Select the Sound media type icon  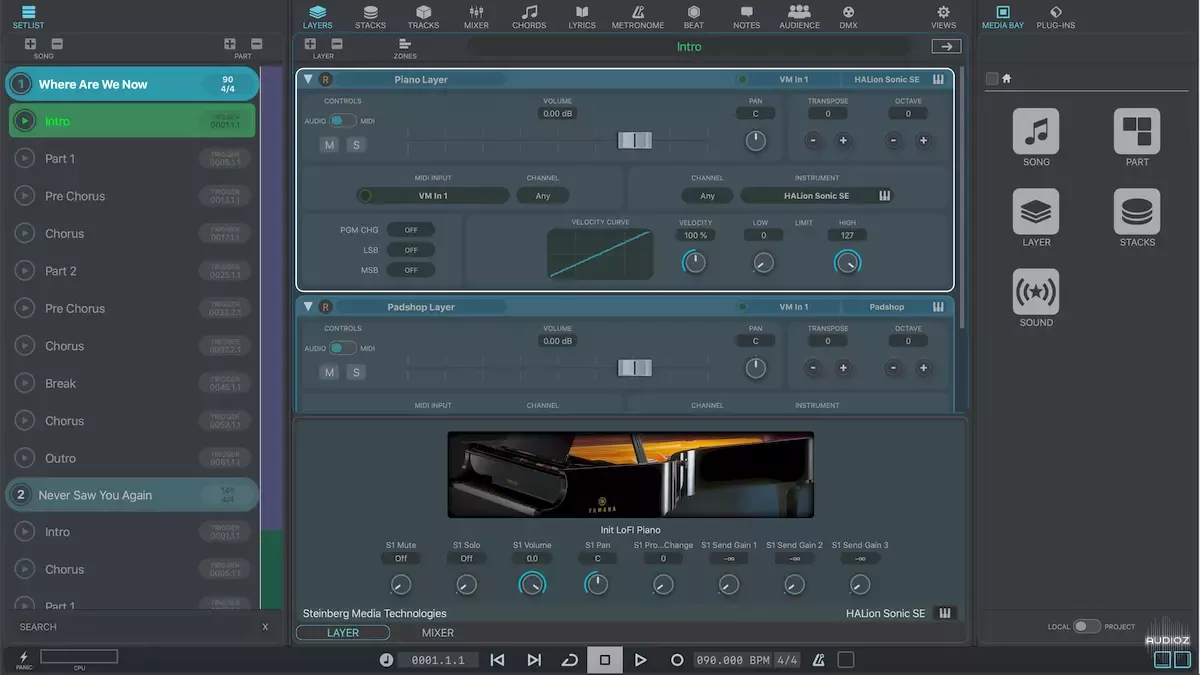pyautogui.click(x=1036, y=291)
